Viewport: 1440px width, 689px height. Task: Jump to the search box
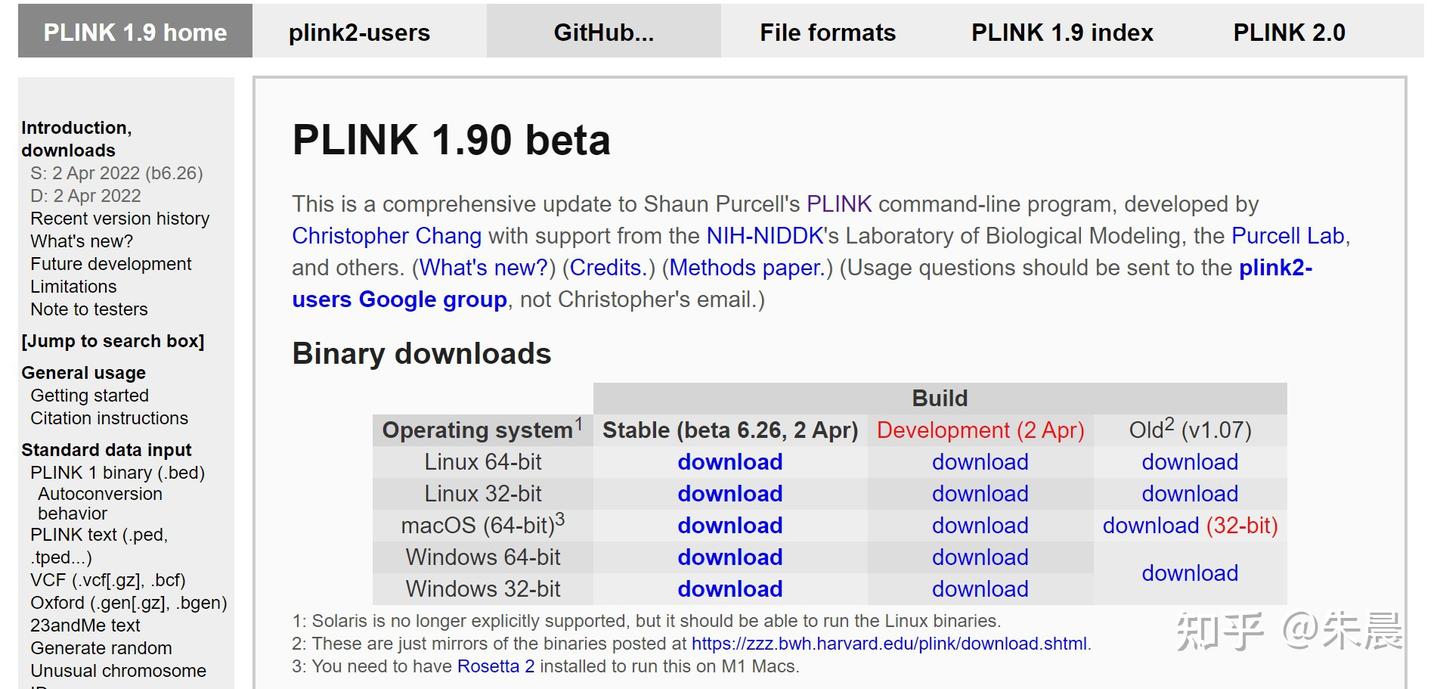coord(112,341)
